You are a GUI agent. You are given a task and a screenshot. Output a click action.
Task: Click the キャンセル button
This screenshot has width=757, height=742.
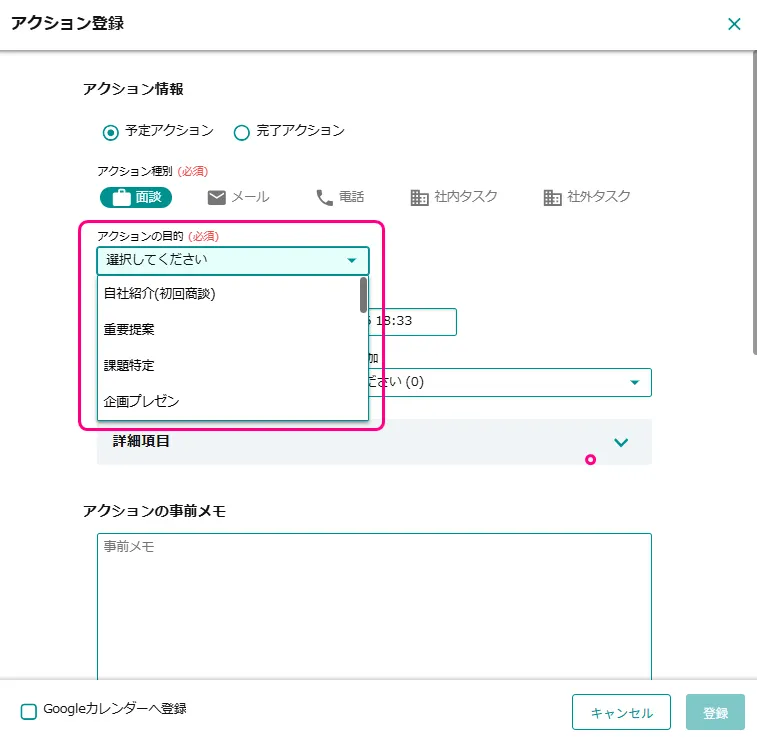click(x=621, y=712)
